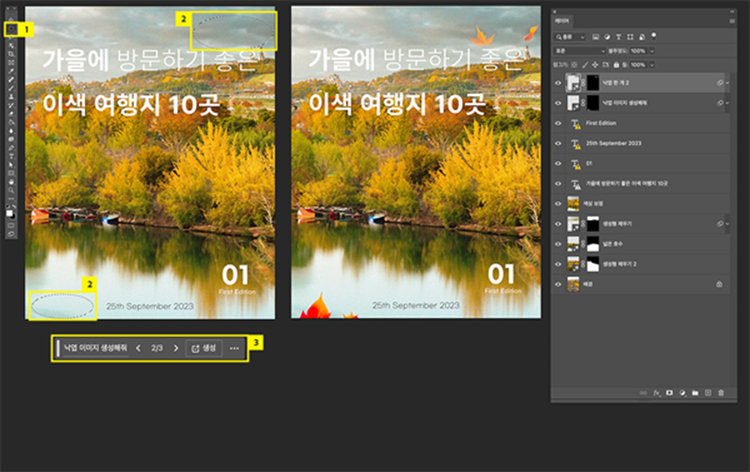The height and width of the screenshot is (472, 750).
Task: Switch to the 레이어 panel tab
Action: click(x=562, y=21)
